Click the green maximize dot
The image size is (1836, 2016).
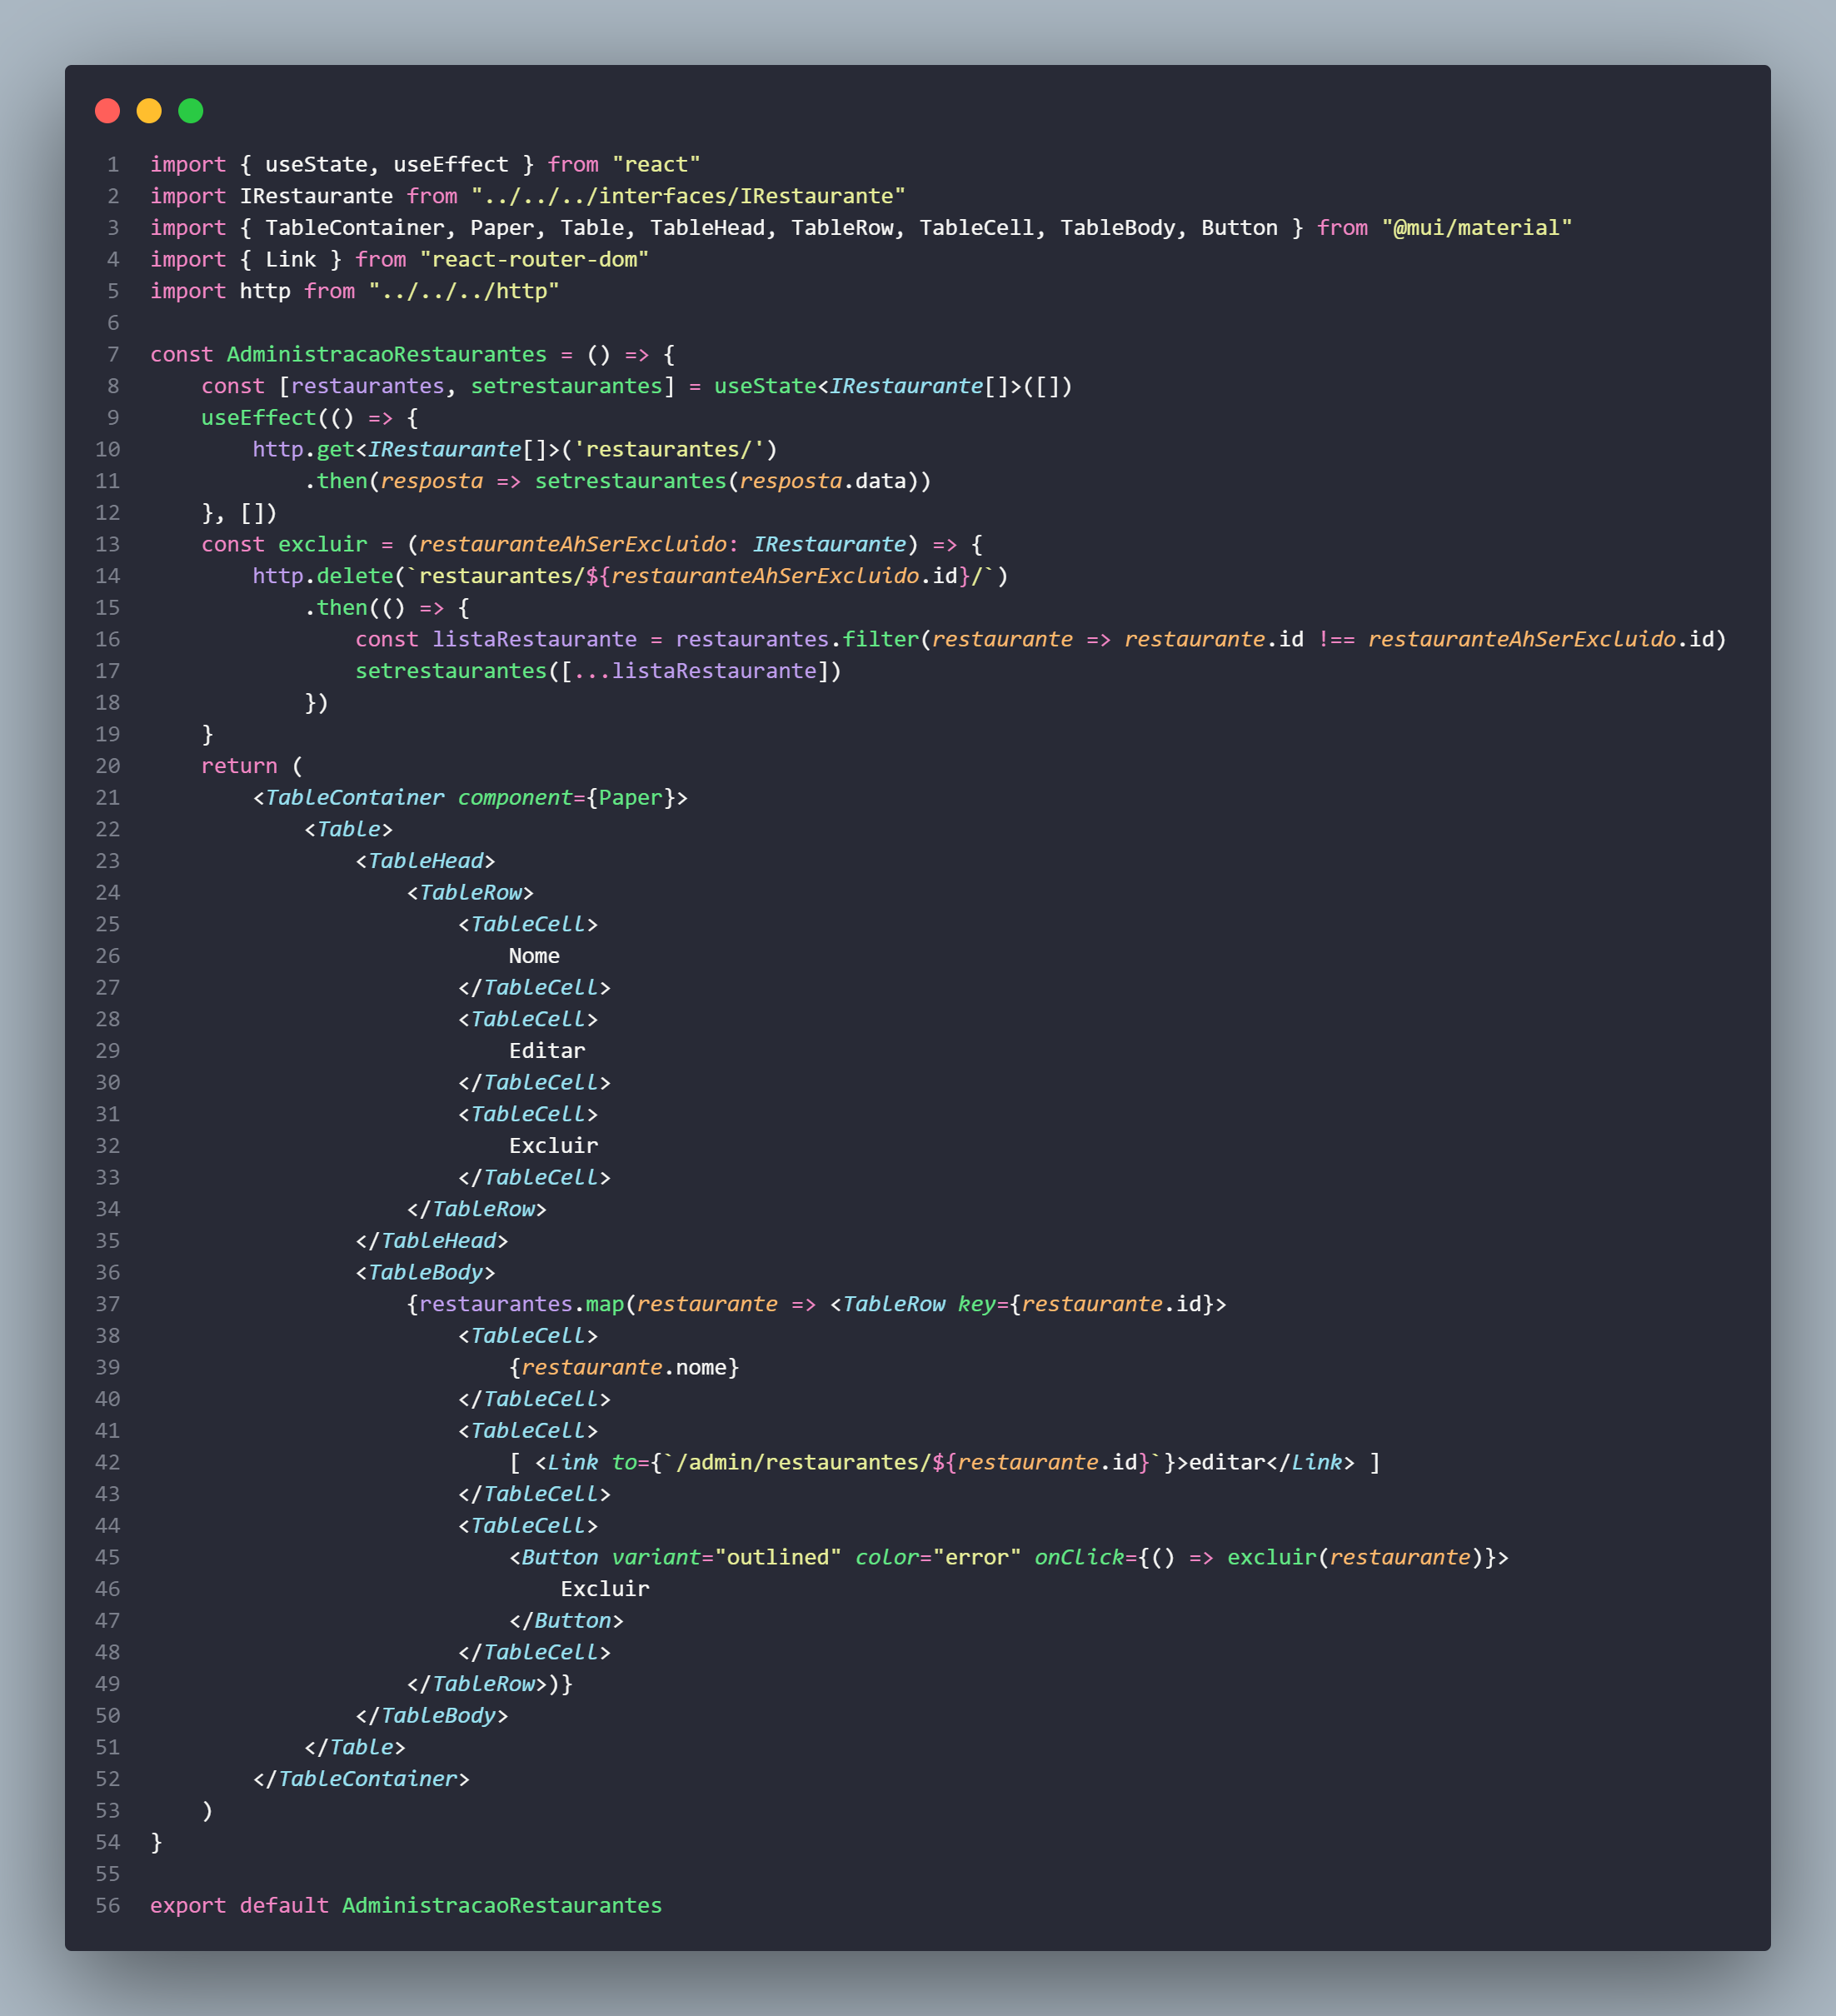tap(191, 111)
